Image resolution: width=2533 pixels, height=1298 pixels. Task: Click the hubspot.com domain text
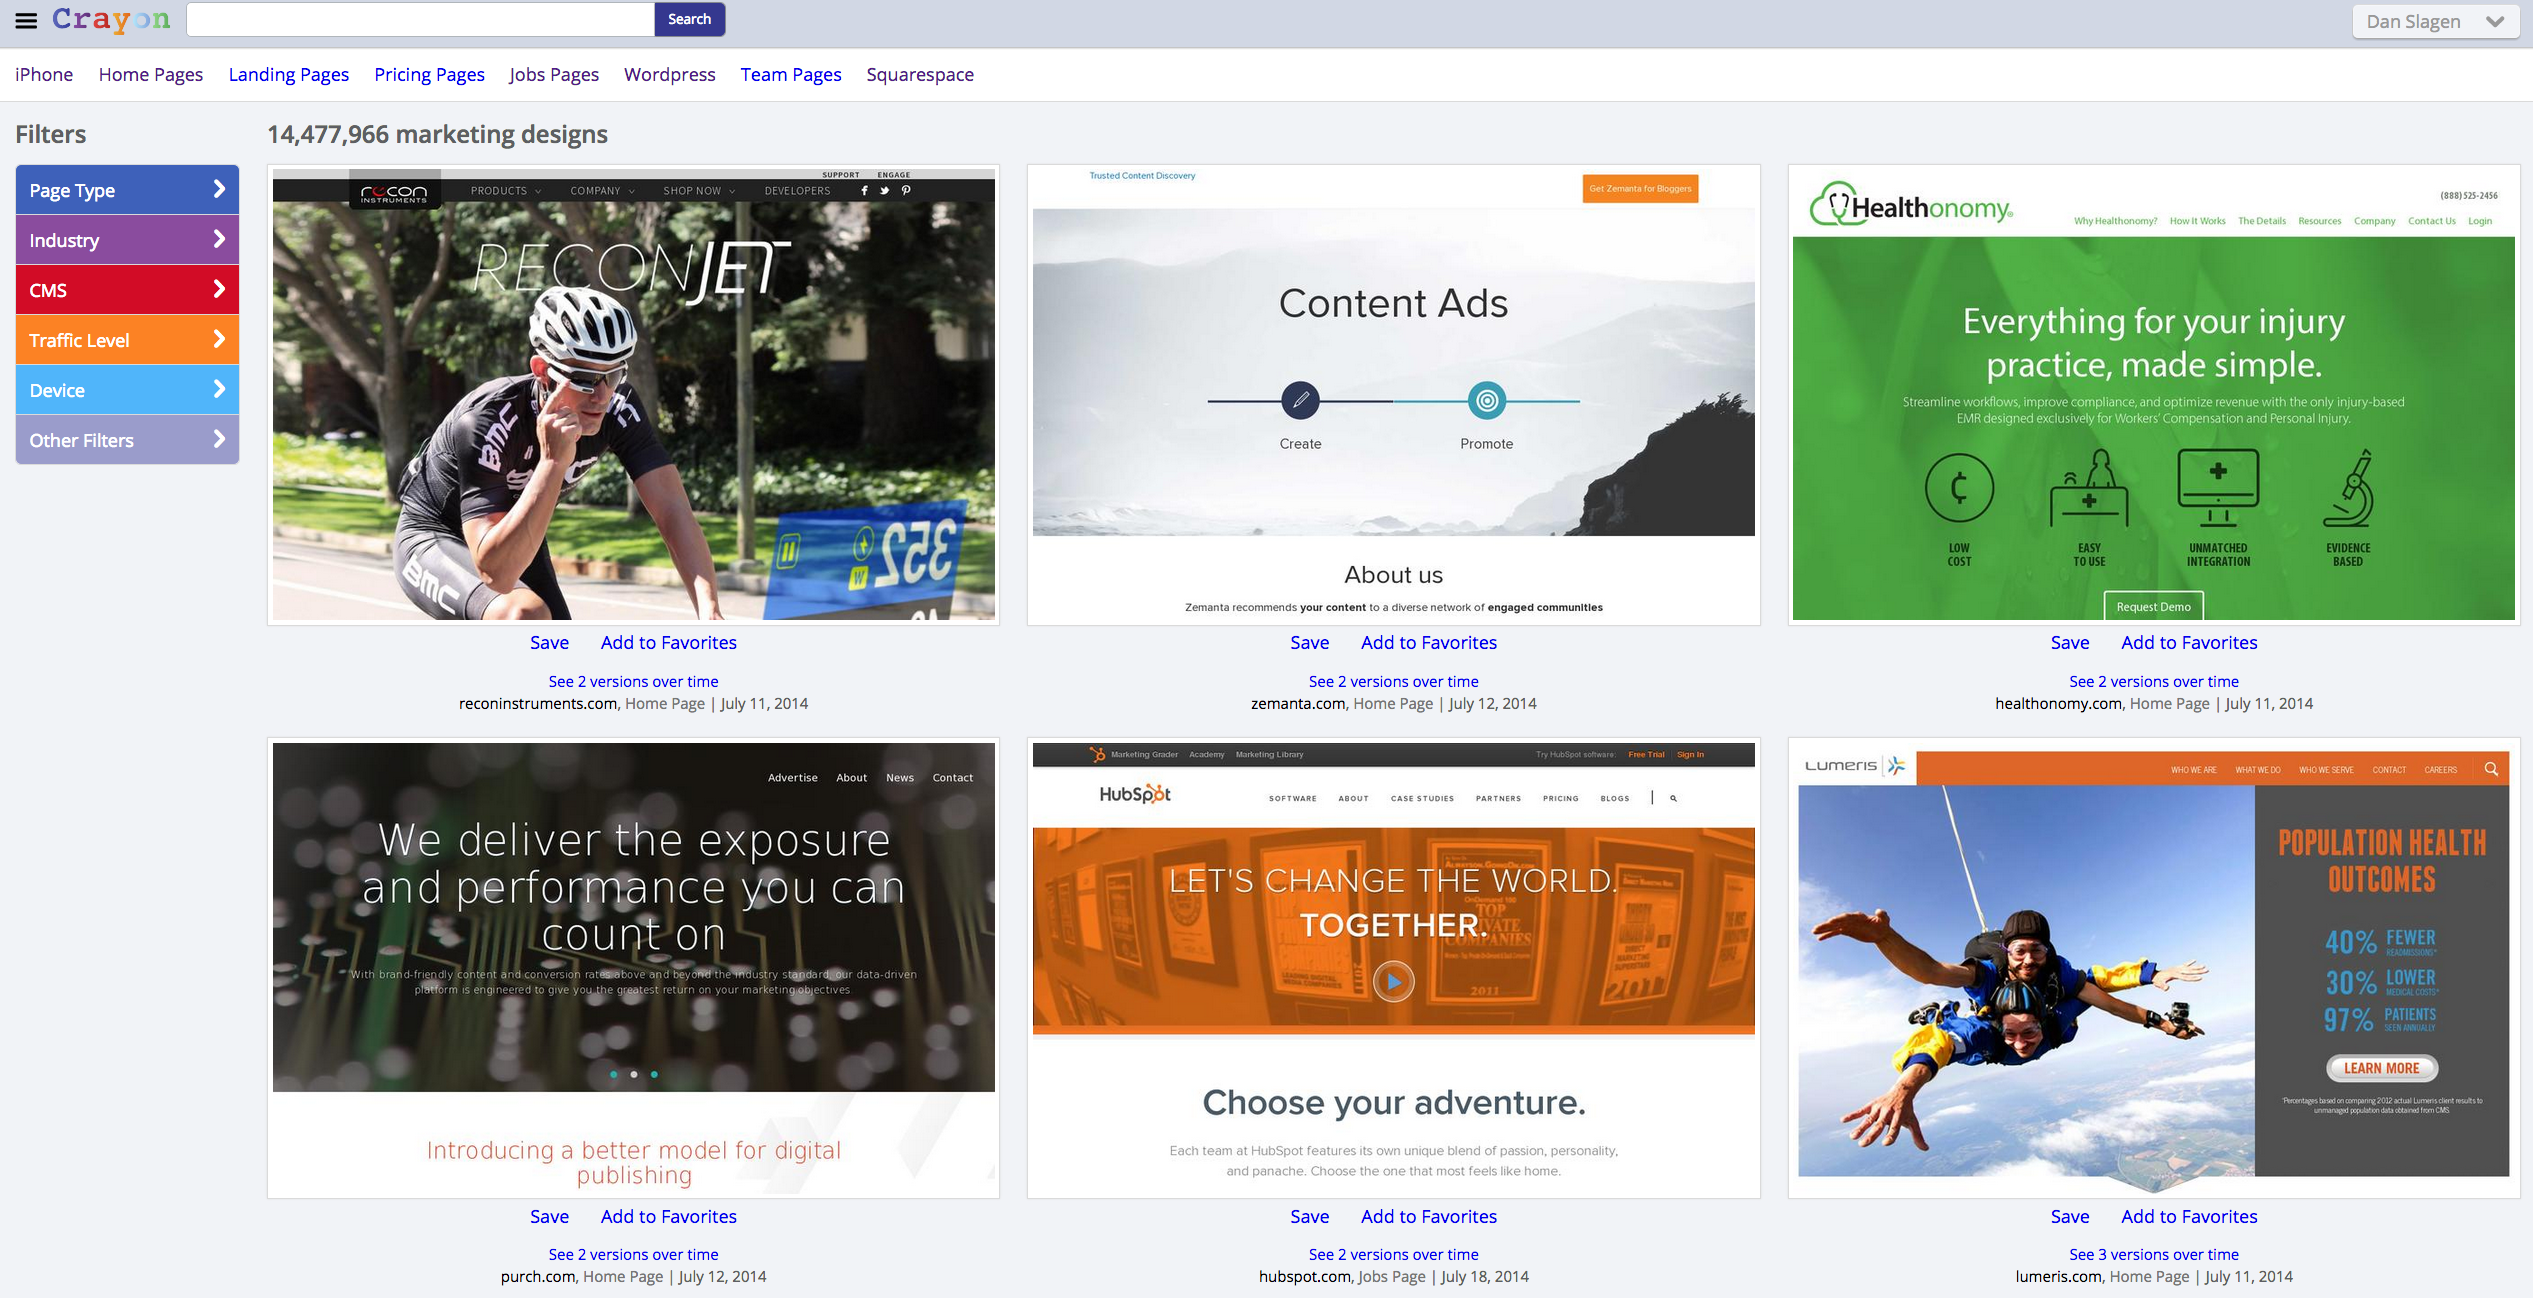[x=1305, y=1276]
